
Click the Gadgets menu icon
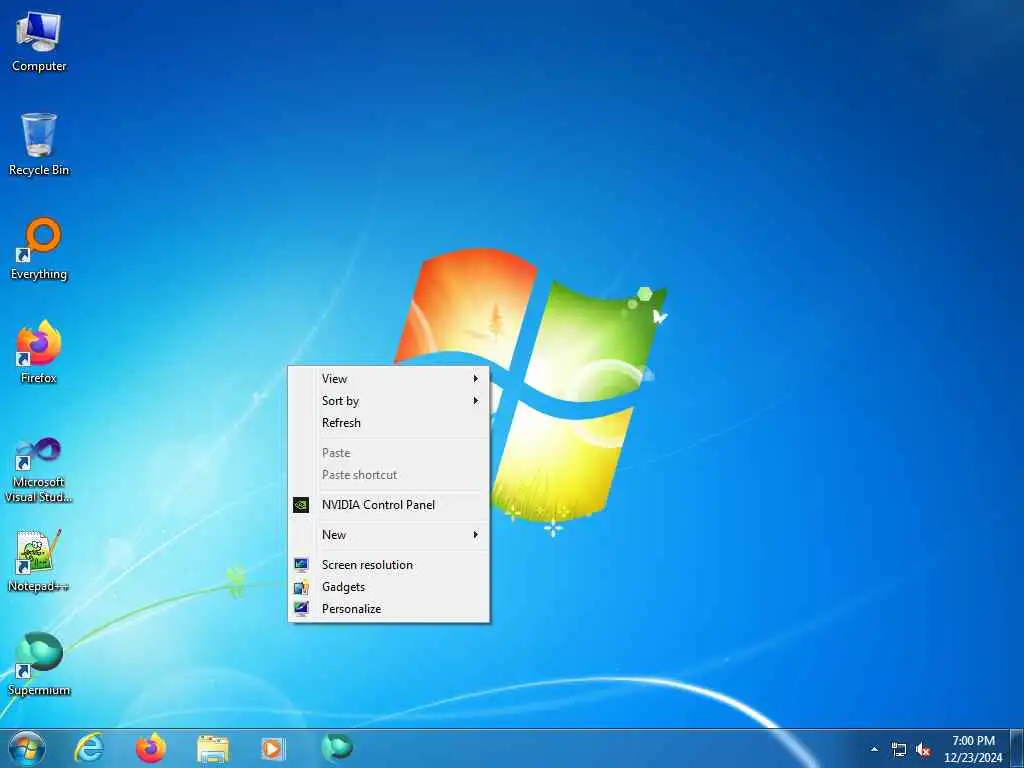301,587
